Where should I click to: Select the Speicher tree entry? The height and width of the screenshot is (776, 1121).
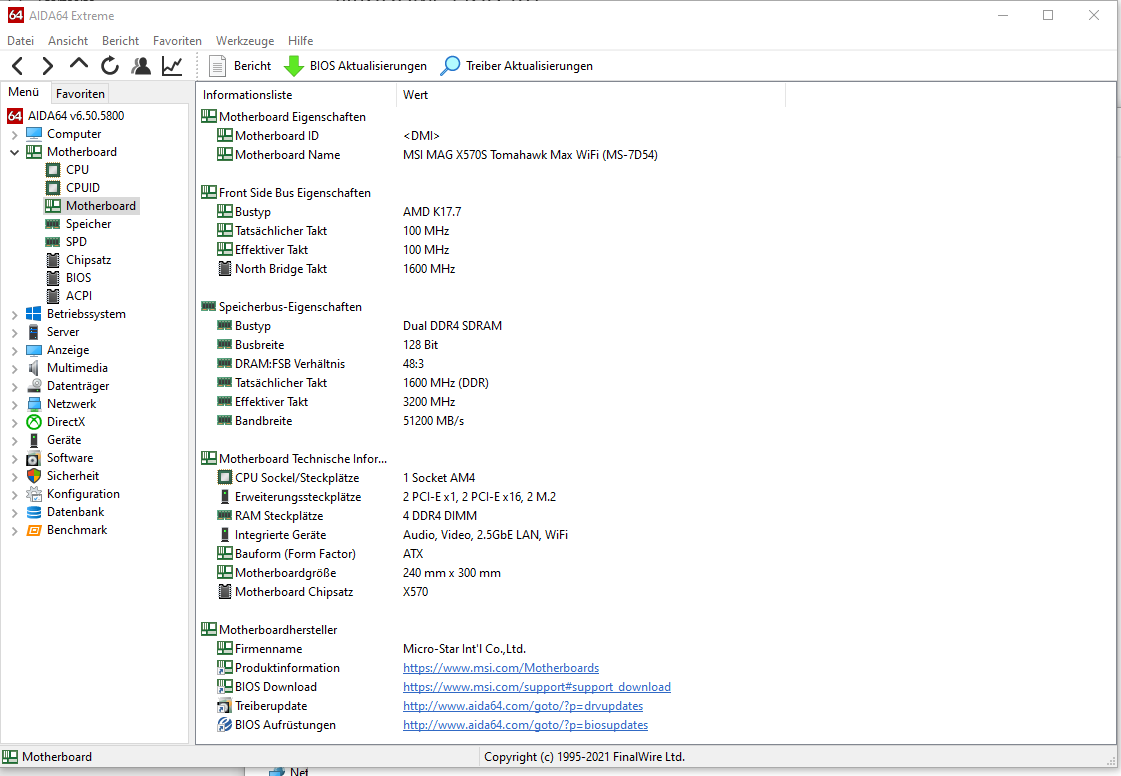[x=89, y=224]
